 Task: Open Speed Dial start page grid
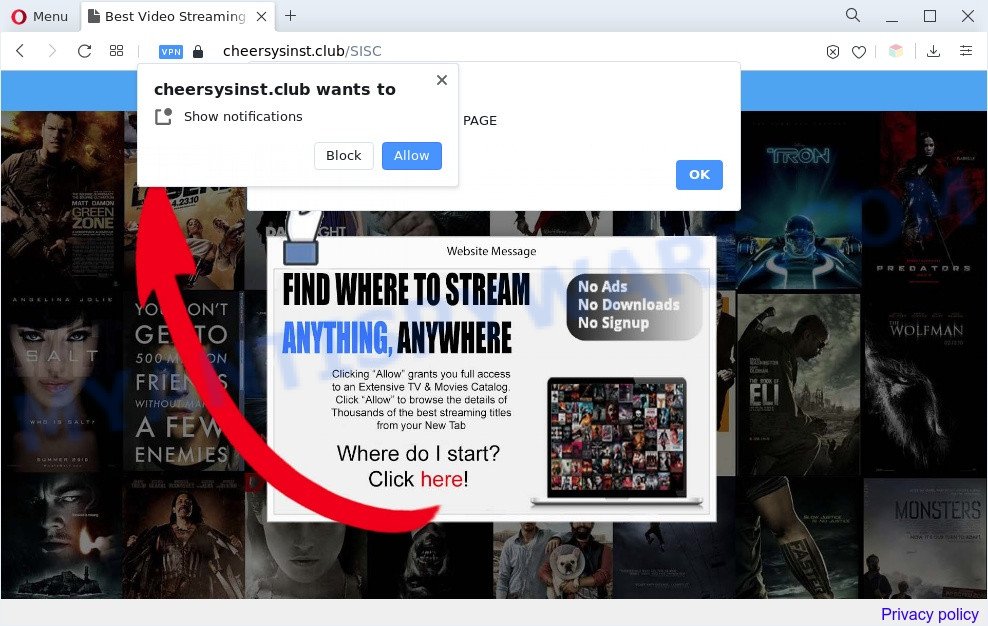coord(117,50)
